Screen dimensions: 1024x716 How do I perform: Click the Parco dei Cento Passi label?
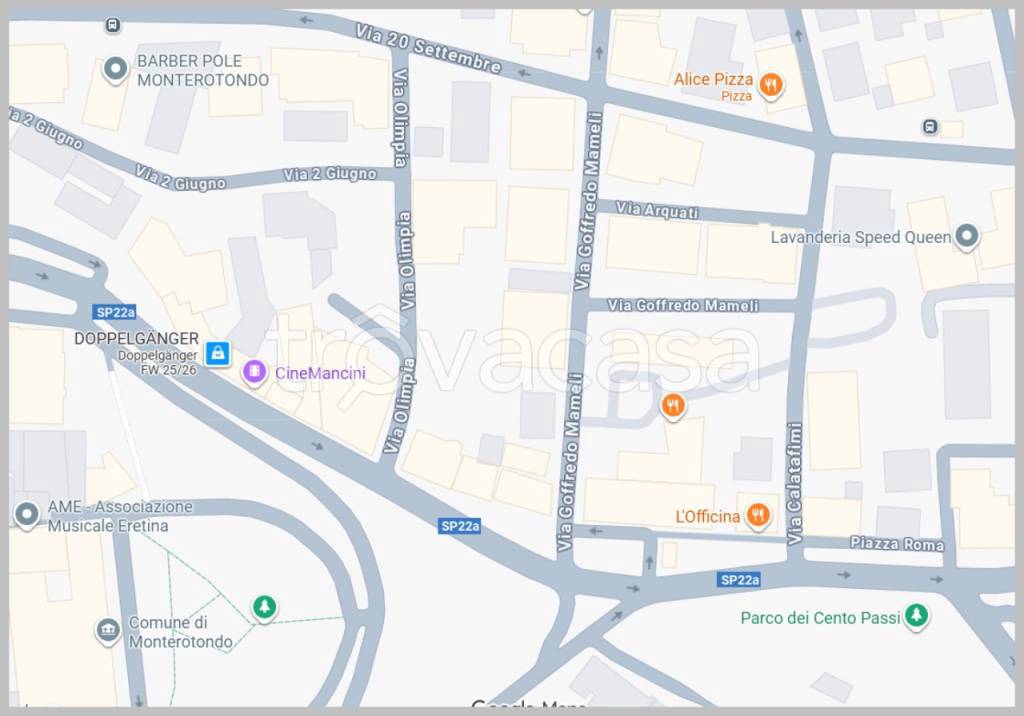(x=820, y=617)
